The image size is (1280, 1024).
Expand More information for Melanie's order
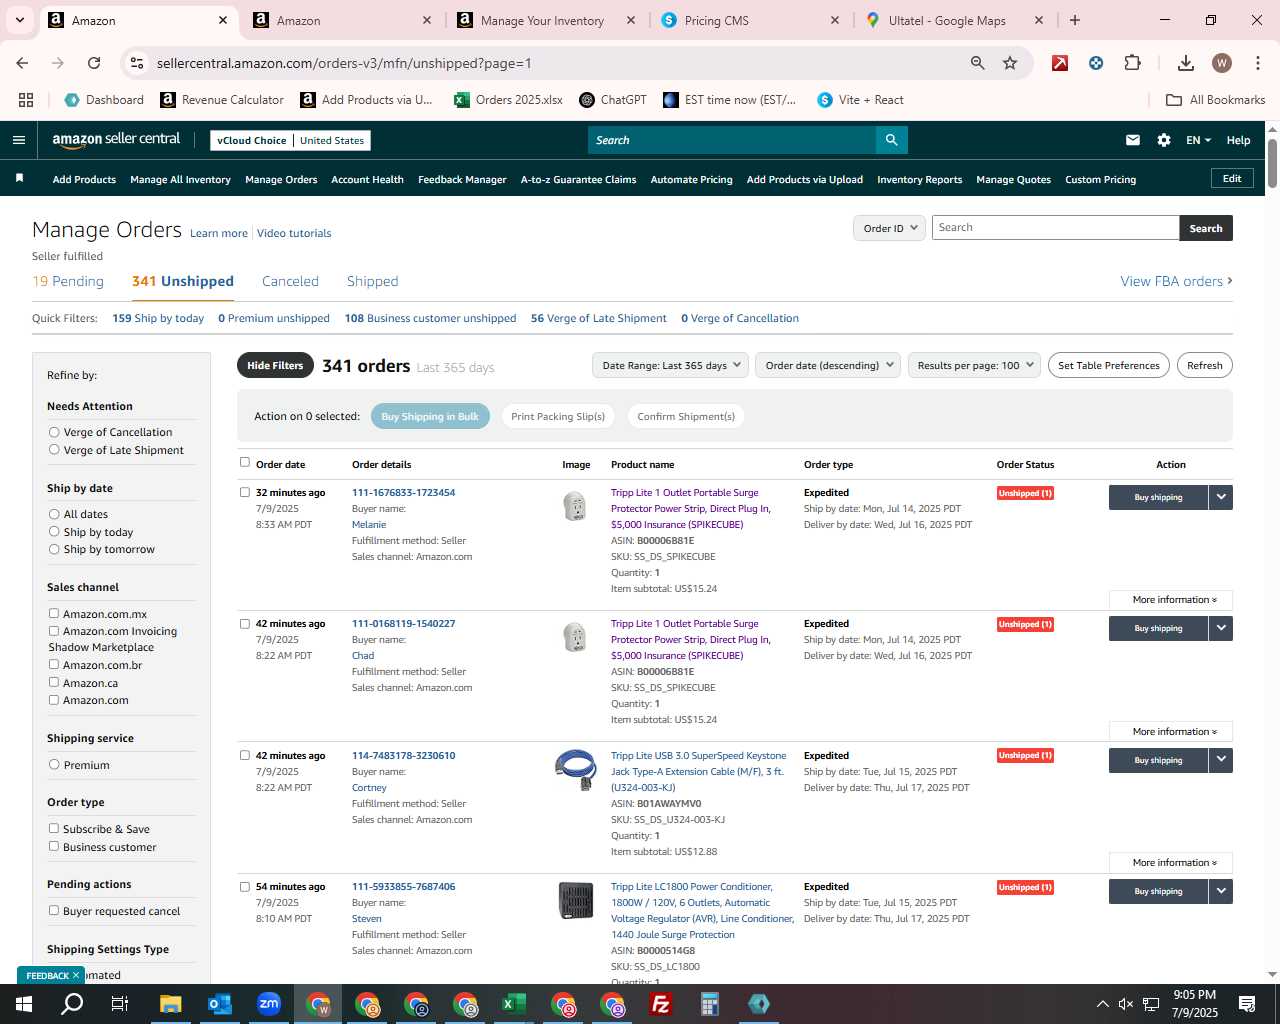coord(1171,600)
